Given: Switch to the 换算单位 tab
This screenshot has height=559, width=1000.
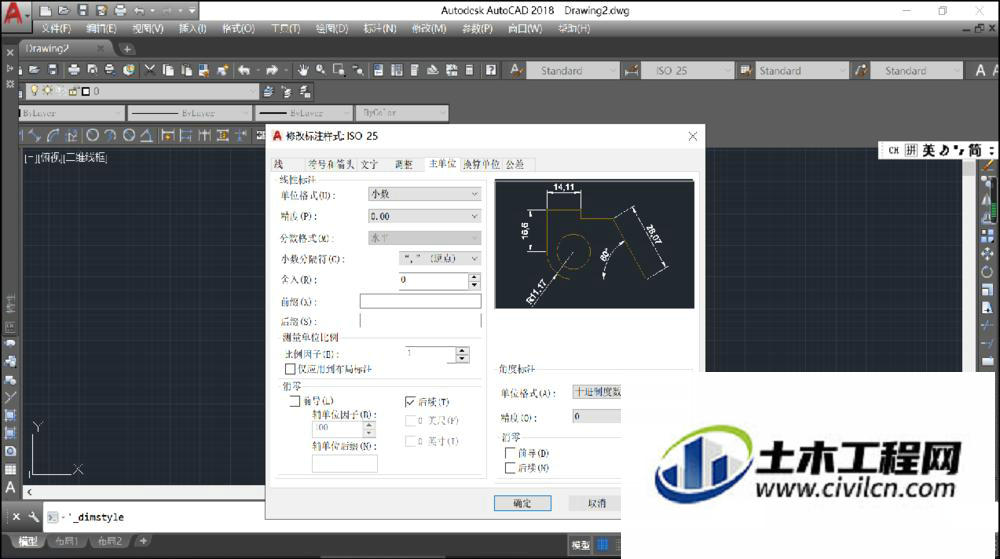Looking at the screenshot, I should (482, 164).
